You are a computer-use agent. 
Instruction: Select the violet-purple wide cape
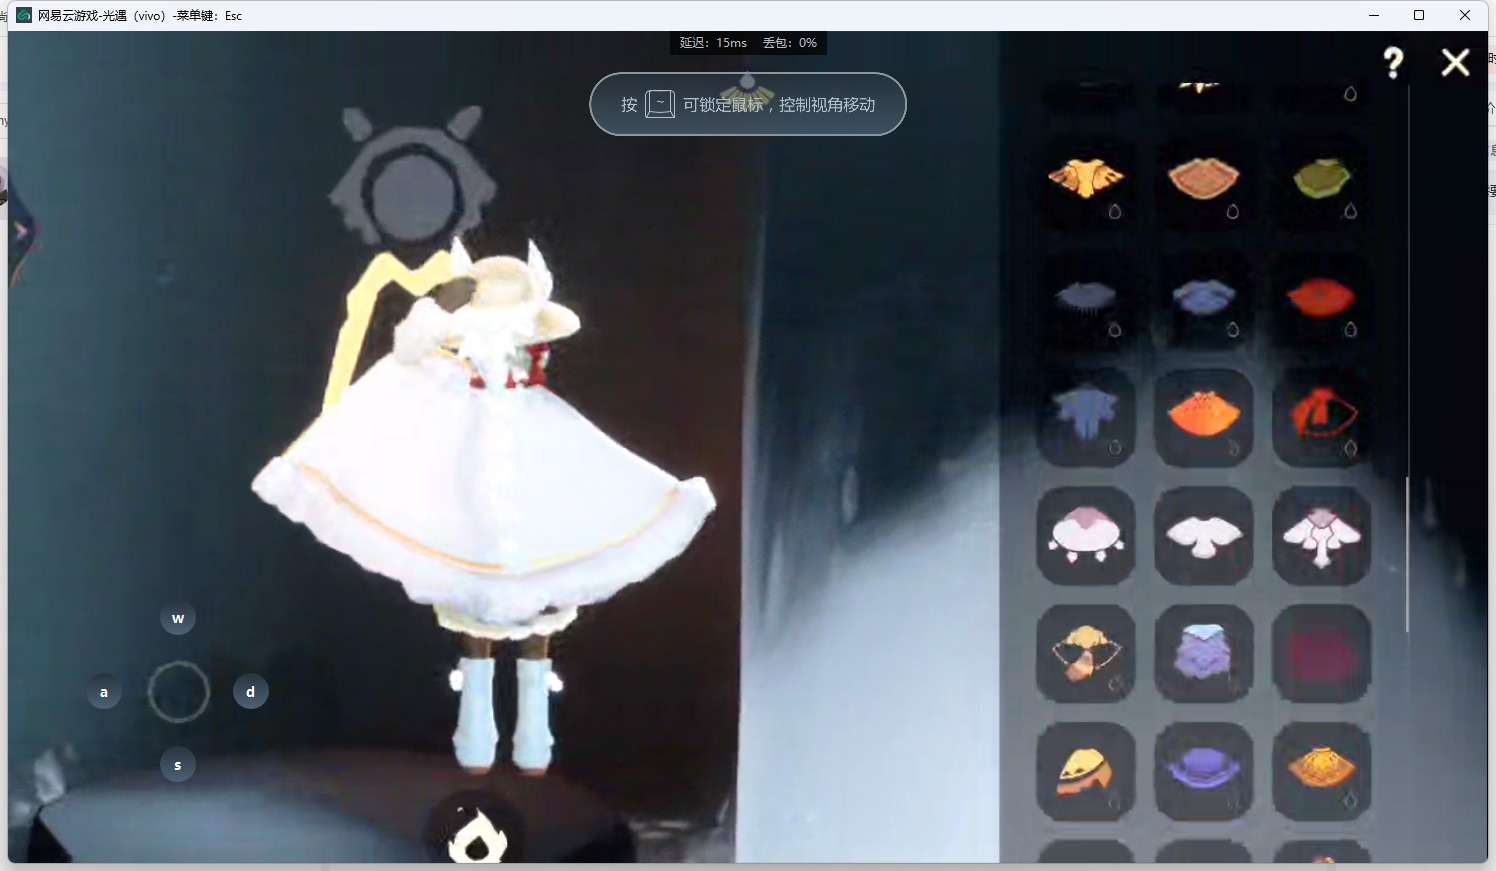[1204, 771]
